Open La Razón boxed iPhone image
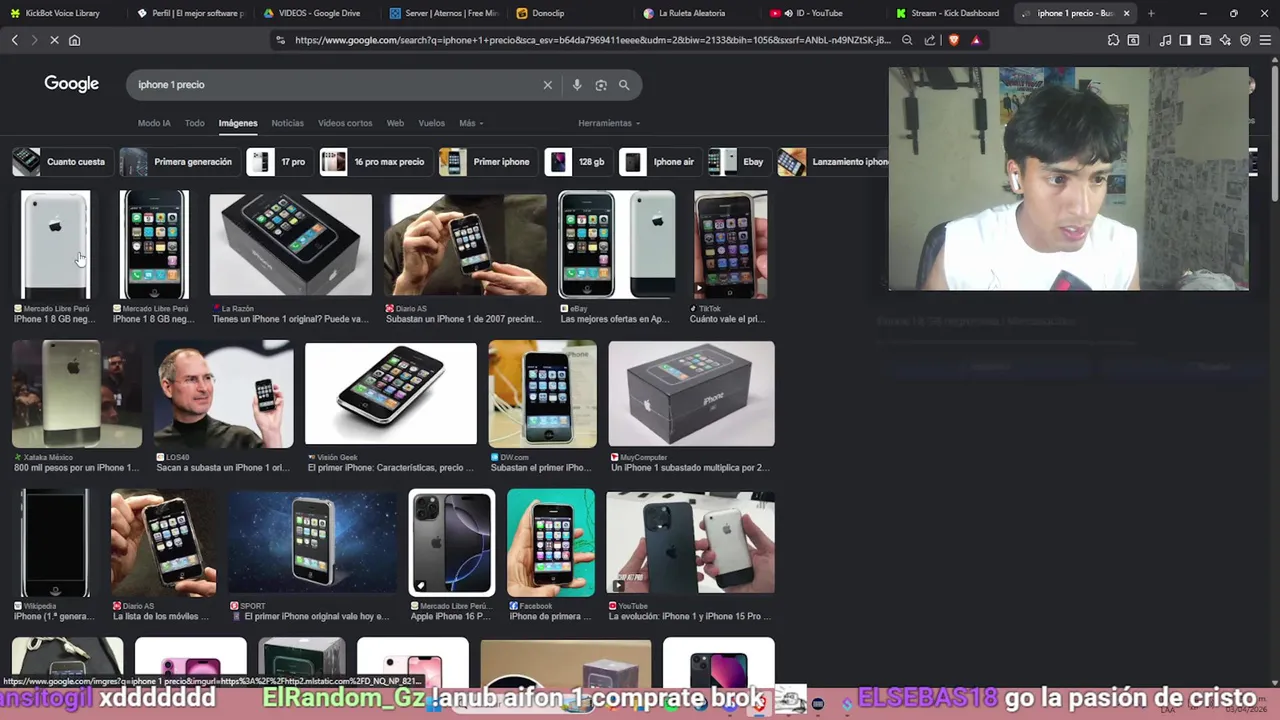This screenshot has height=720, width=1280. (290, 245)
